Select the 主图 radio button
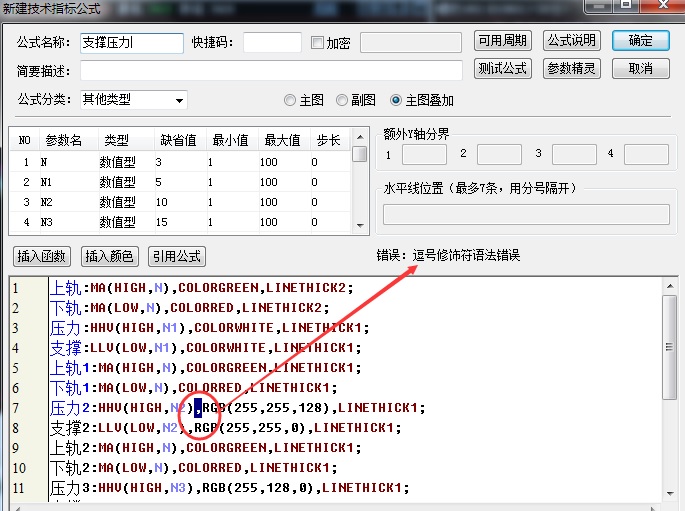This screenshot has width=685, height=511. (x=290, y=100)
